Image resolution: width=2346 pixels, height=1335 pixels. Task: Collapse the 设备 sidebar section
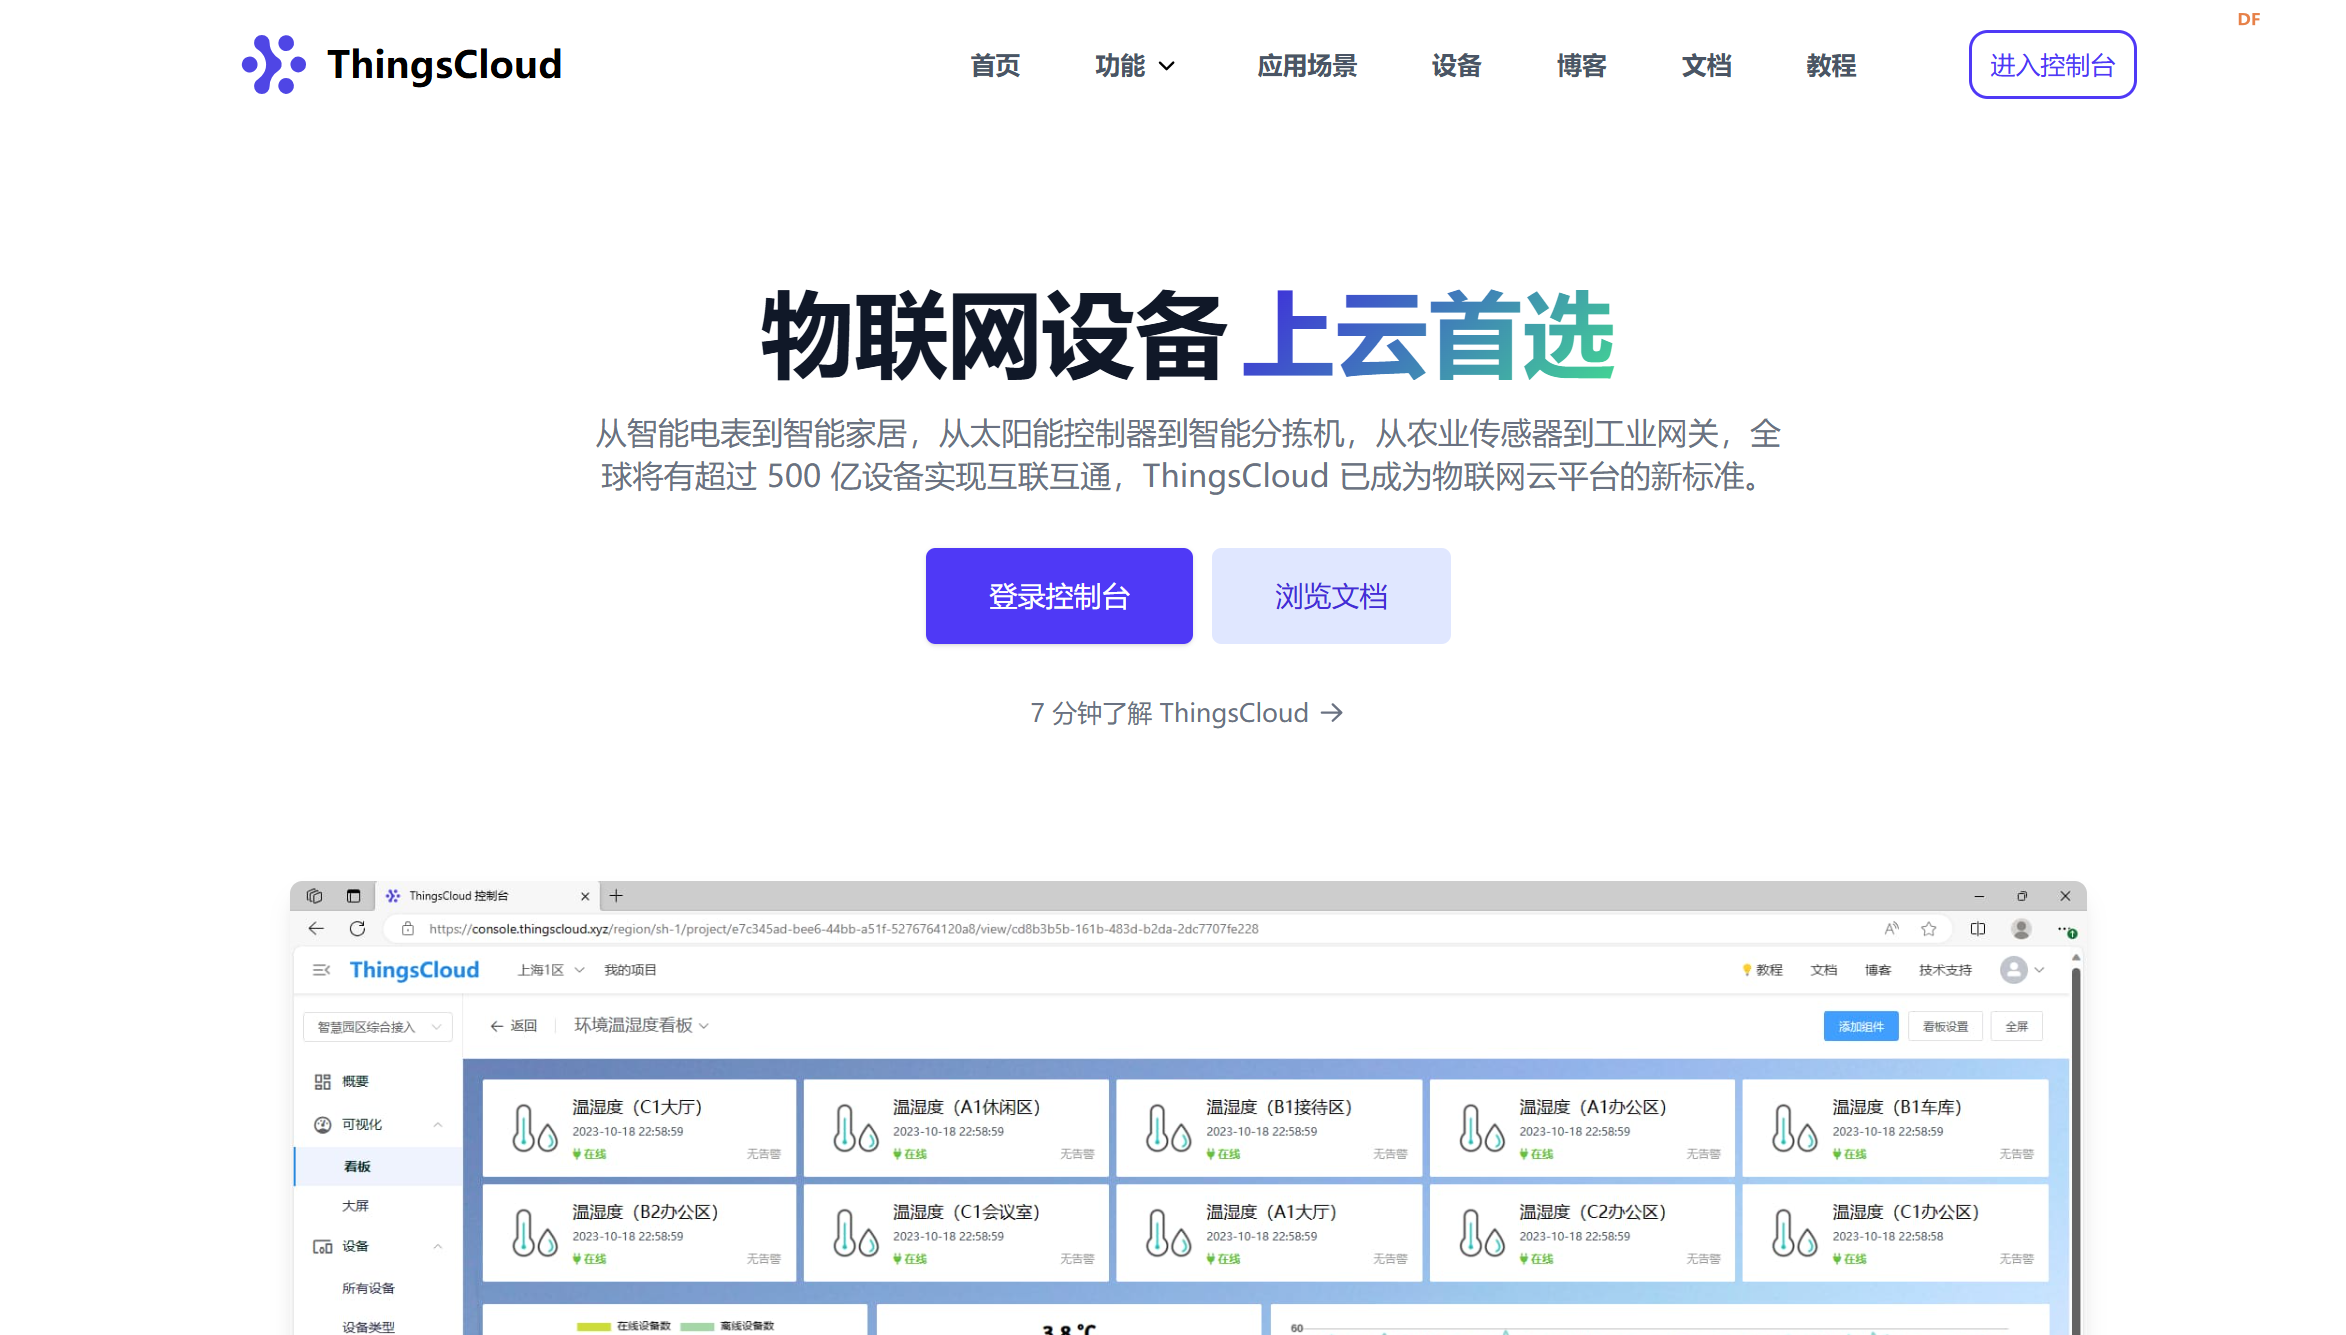[x=438, y=1247]
